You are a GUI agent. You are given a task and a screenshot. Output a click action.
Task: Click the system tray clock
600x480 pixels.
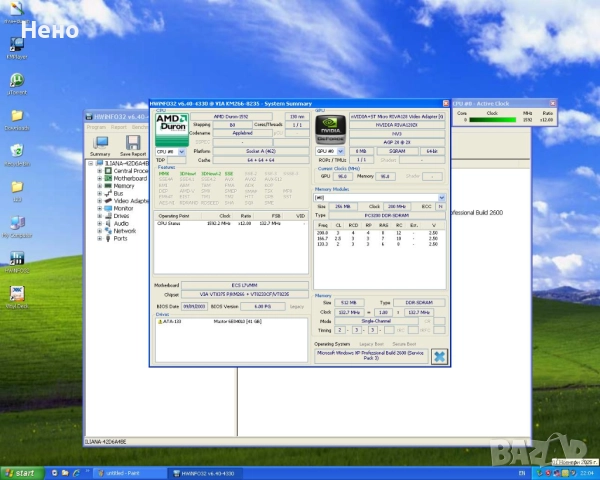[x=589, y=473]
